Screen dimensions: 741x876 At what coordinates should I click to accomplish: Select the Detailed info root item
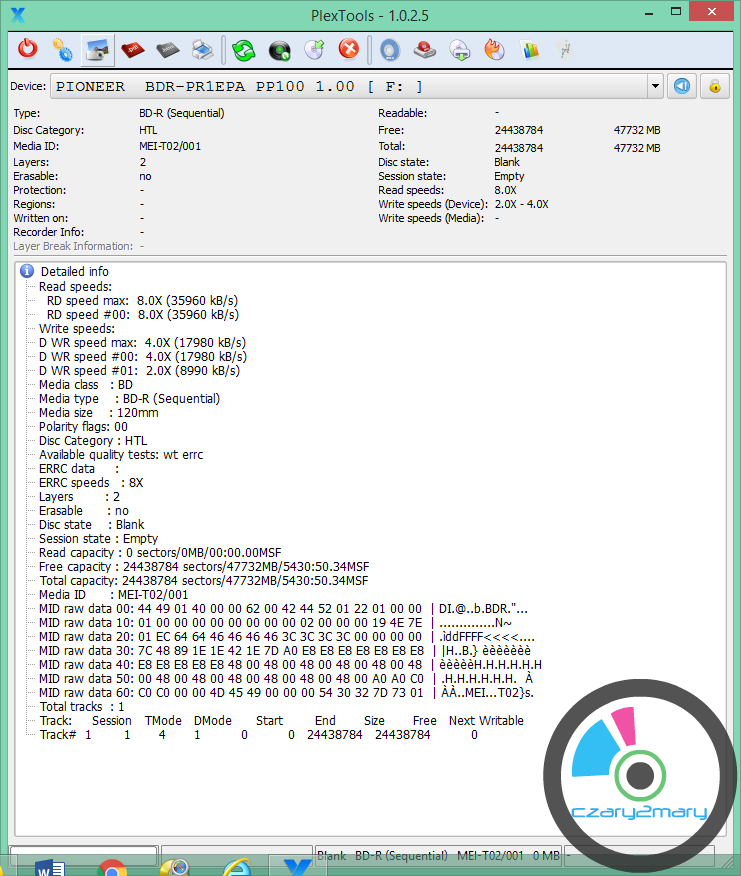[x=74, y=271]
